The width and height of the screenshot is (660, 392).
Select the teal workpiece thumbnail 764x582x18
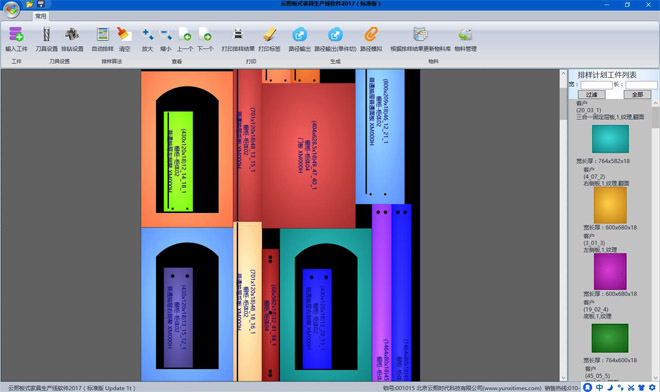coord(610,139)
